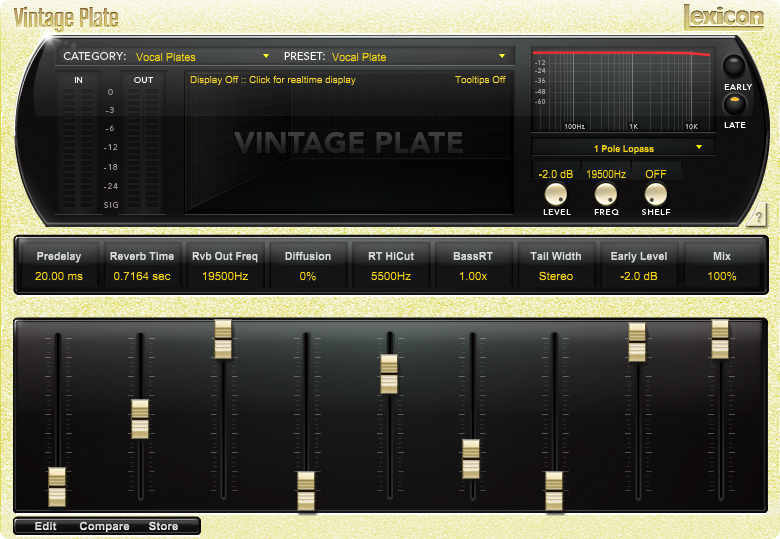This screenshot has width=780, height=539.
Task: Click the Reverb Time fader handle
Action: pos(140,419)
